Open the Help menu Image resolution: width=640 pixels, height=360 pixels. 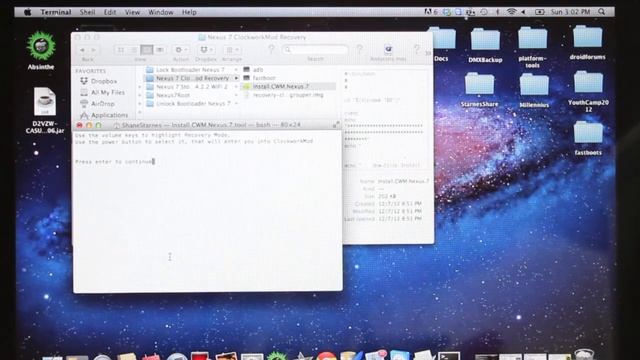pyautogui.click(x=189, y=12)
